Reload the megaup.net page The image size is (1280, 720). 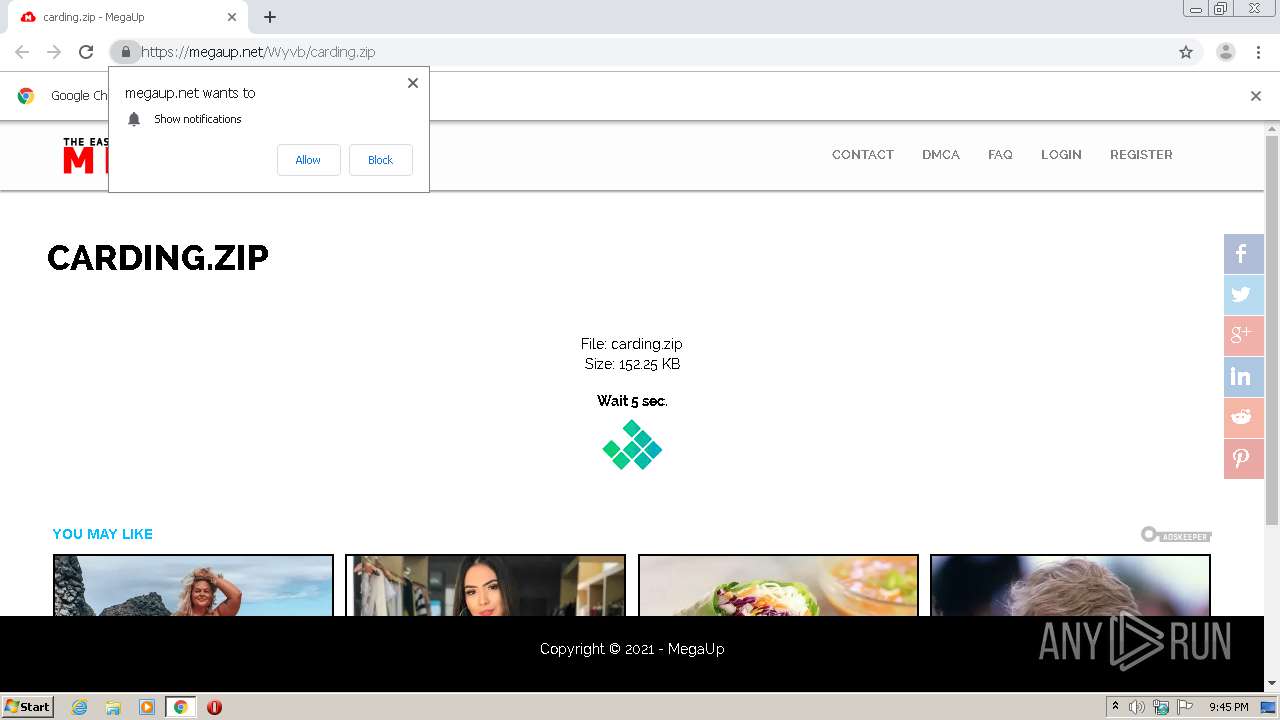pyautogui.click(x=86, y=52)
